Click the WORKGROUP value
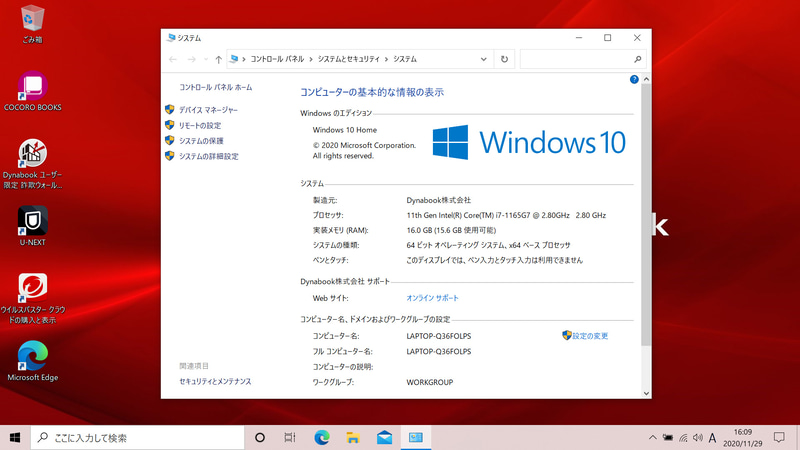This screenshot has width=800, height=450. [x=430, y=382]
